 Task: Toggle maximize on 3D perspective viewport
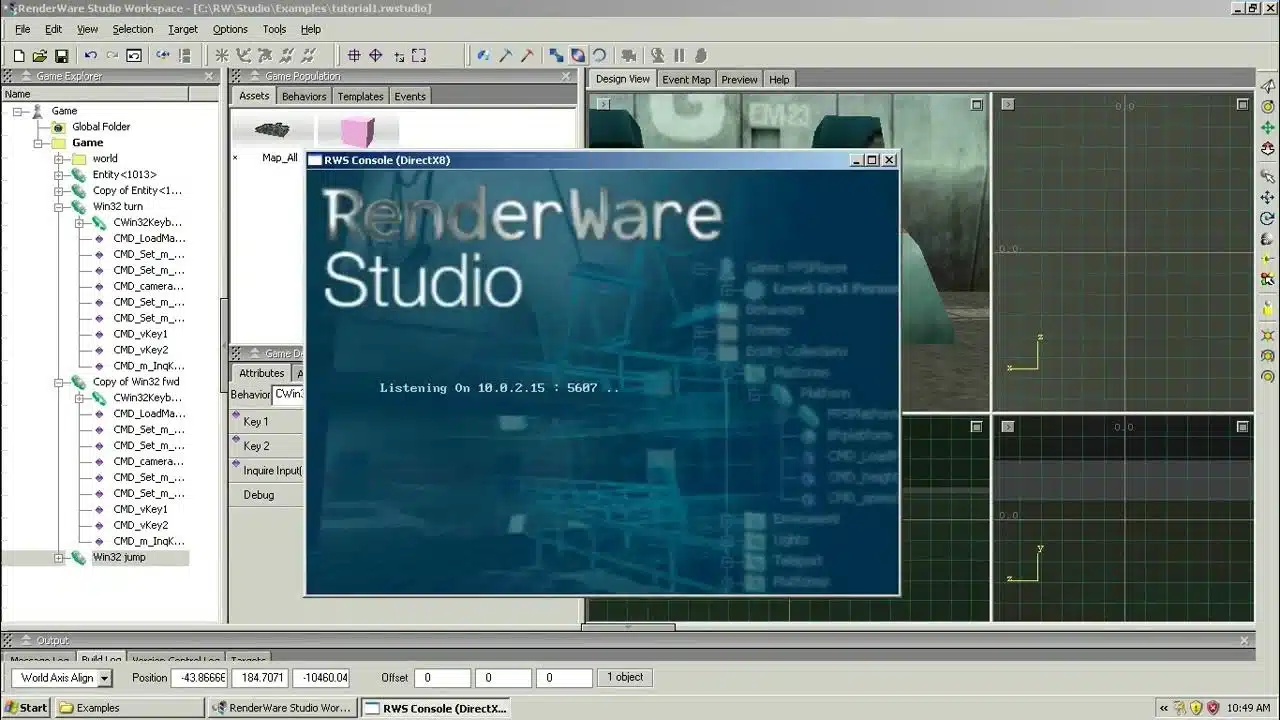[977, 105]
